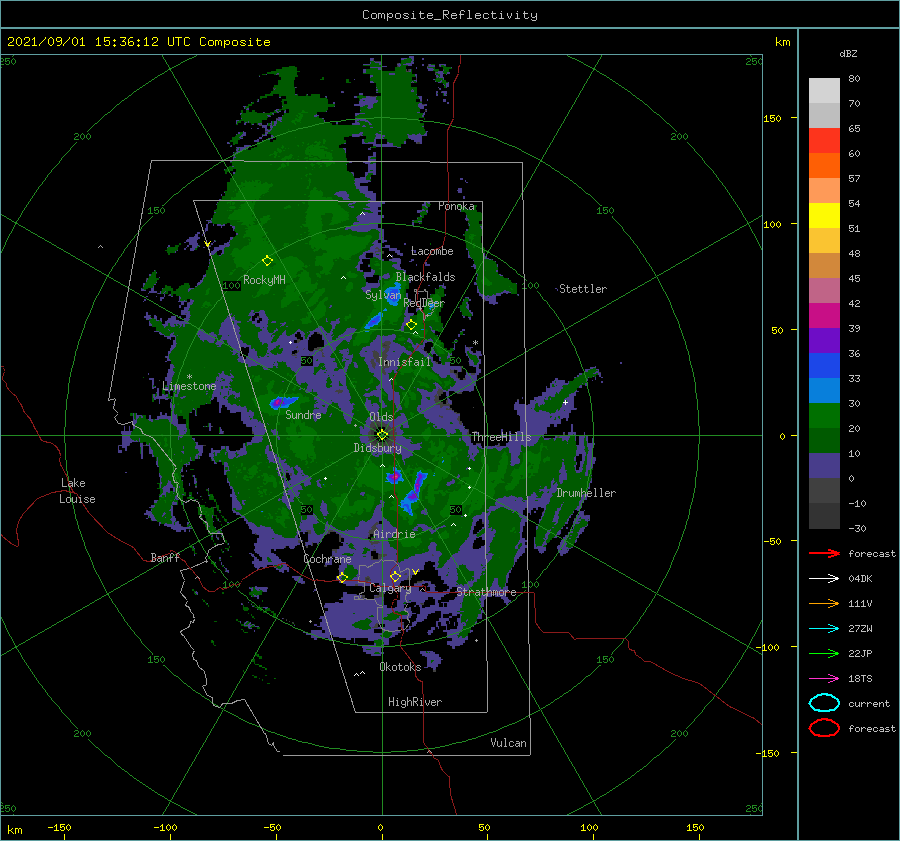The width and height of the screenshot is (900, 841).
Task: Pick the yellow 54 dBZ legend swatch
Action: [824, 216]
